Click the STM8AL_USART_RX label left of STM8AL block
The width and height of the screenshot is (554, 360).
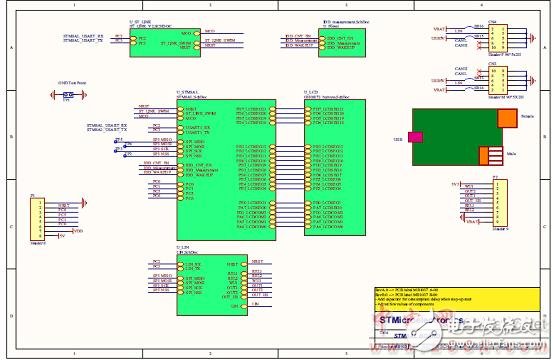(107, 125)
